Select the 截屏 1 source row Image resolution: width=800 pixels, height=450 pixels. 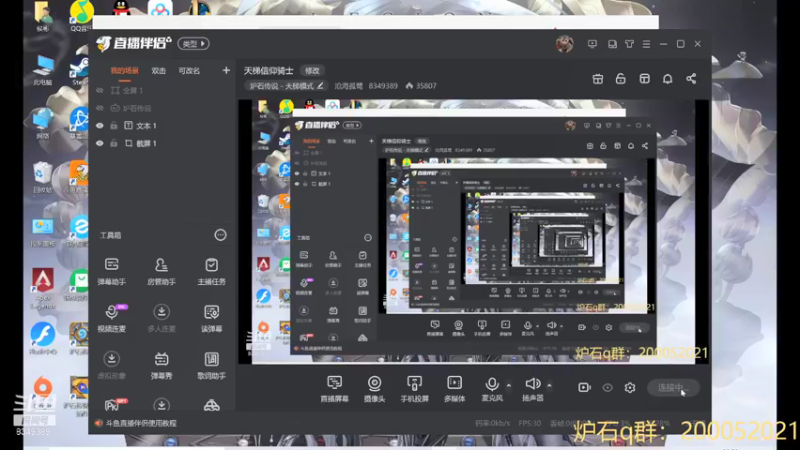(x=162, y=143)
